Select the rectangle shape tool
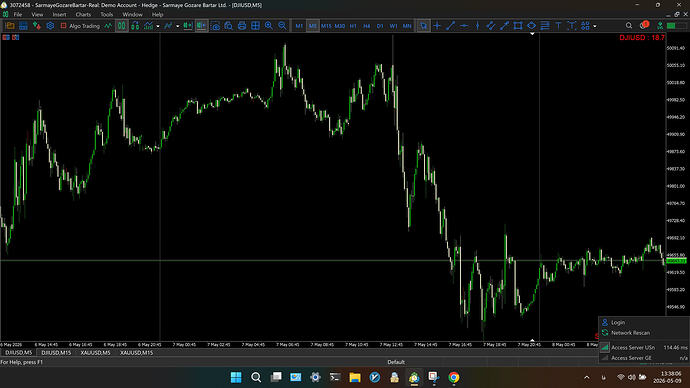This screenshot has height=388, width=690. (518, 26)
